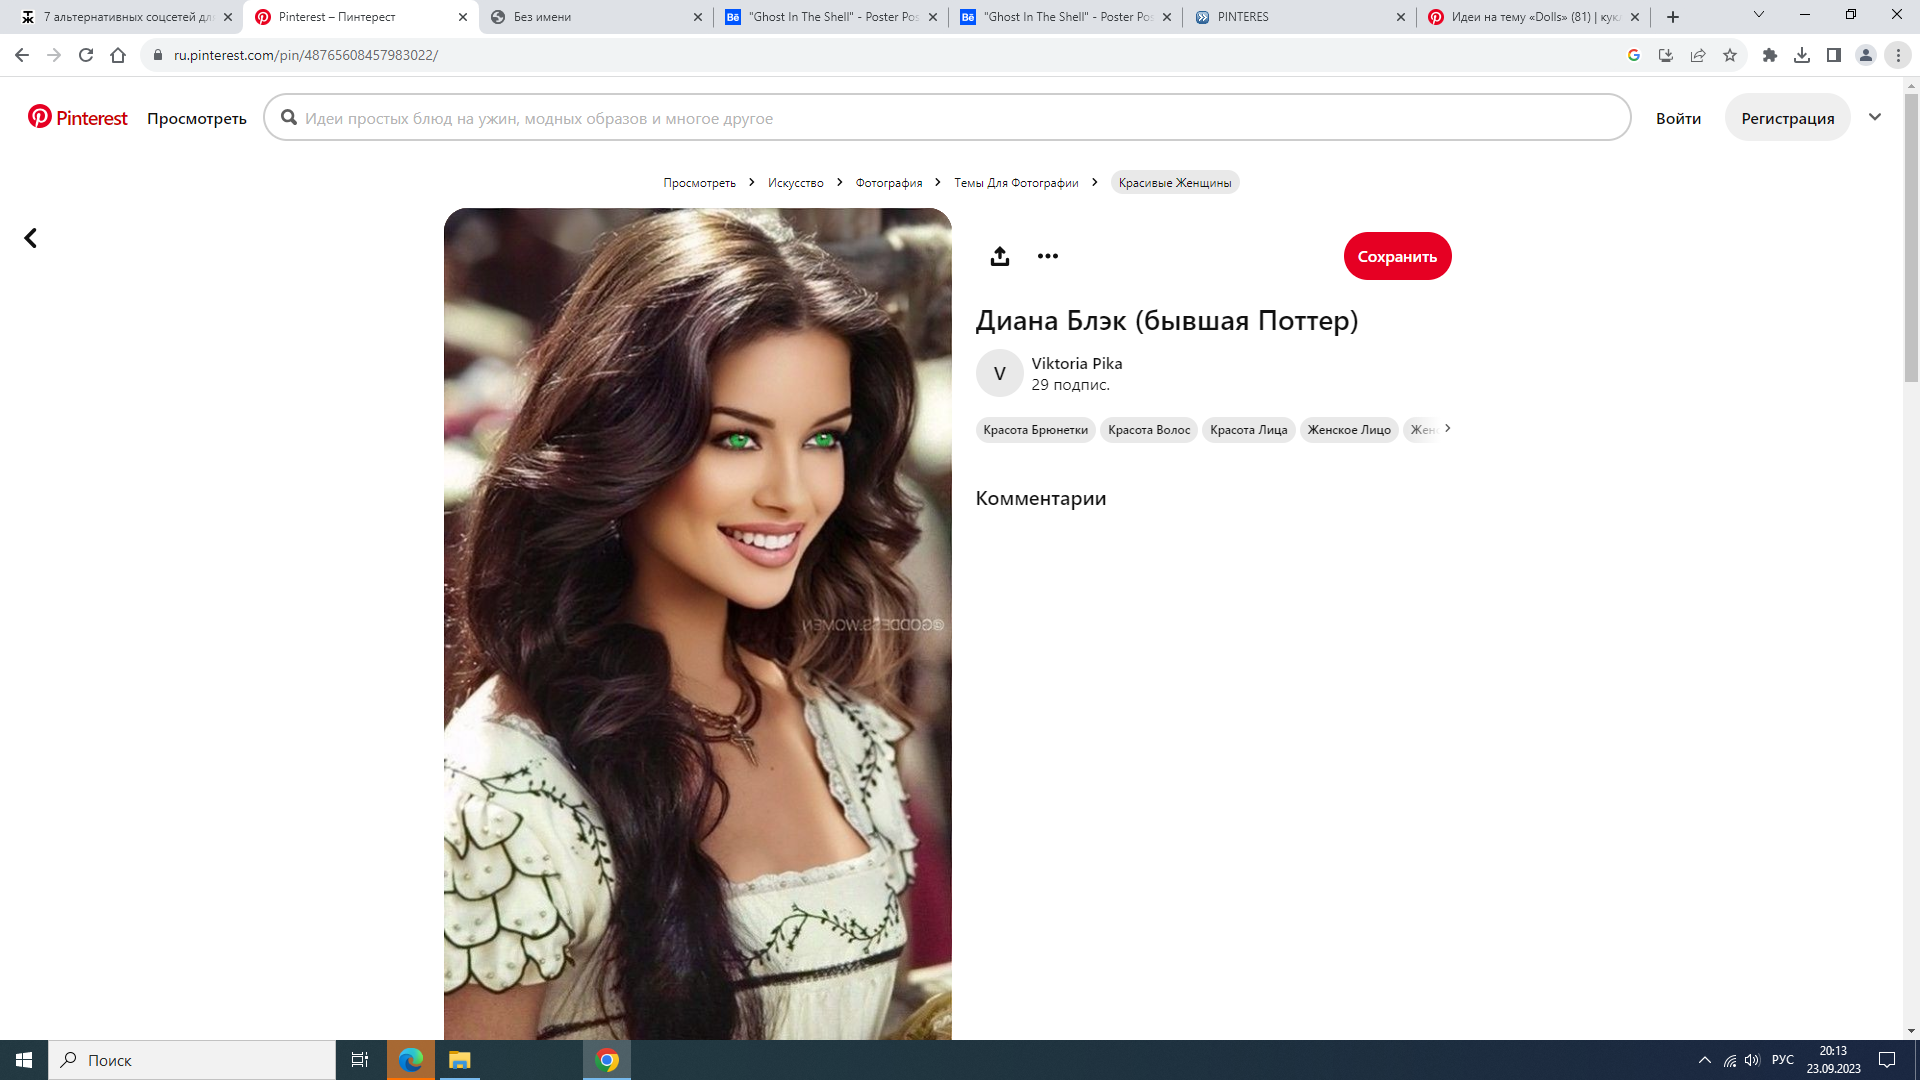Open the Chrome profile avatar
Viewport: 1920px width, 1080px height.
pyautogui.click(x=1866, y=55)
